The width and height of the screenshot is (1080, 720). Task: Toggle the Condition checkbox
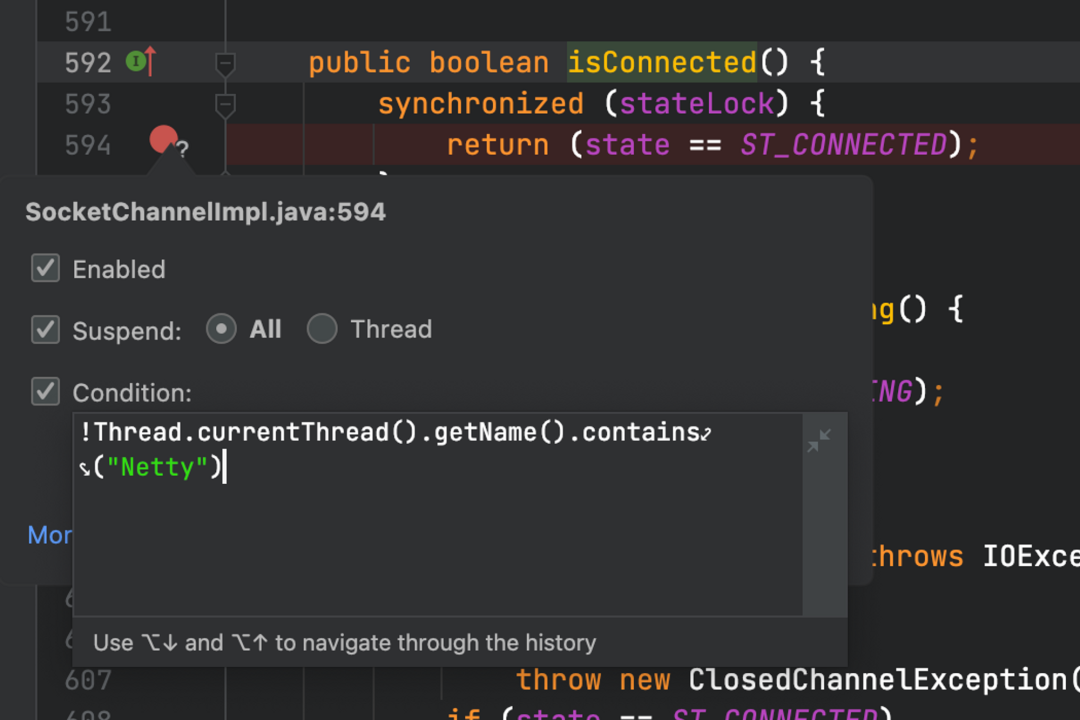tap(45, 391)
